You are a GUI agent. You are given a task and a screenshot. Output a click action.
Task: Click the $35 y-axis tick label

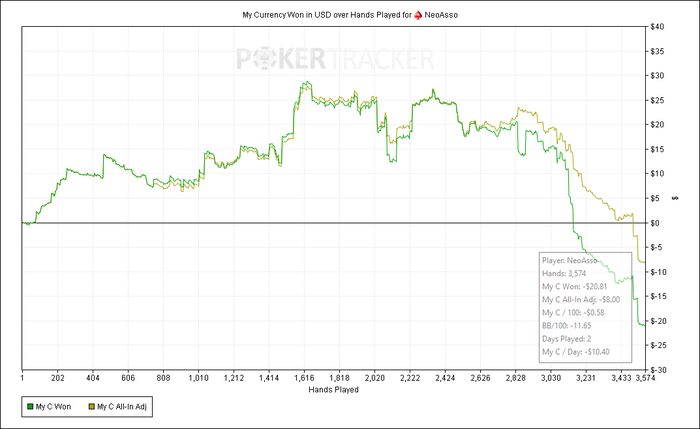tap(658, 51)
